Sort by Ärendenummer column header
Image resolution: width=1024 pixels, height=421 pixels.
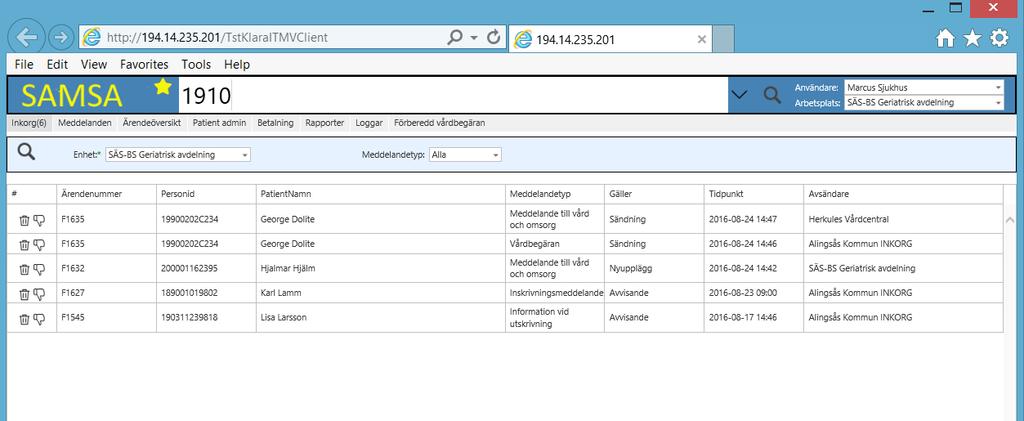click(106, 195)
